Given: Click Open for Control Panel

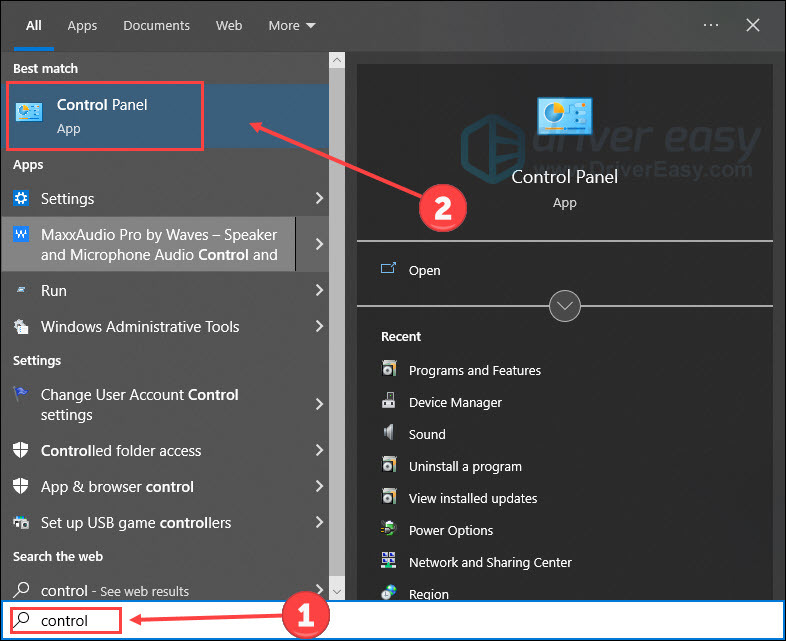Looking at the screenshot, I should 424,270.
